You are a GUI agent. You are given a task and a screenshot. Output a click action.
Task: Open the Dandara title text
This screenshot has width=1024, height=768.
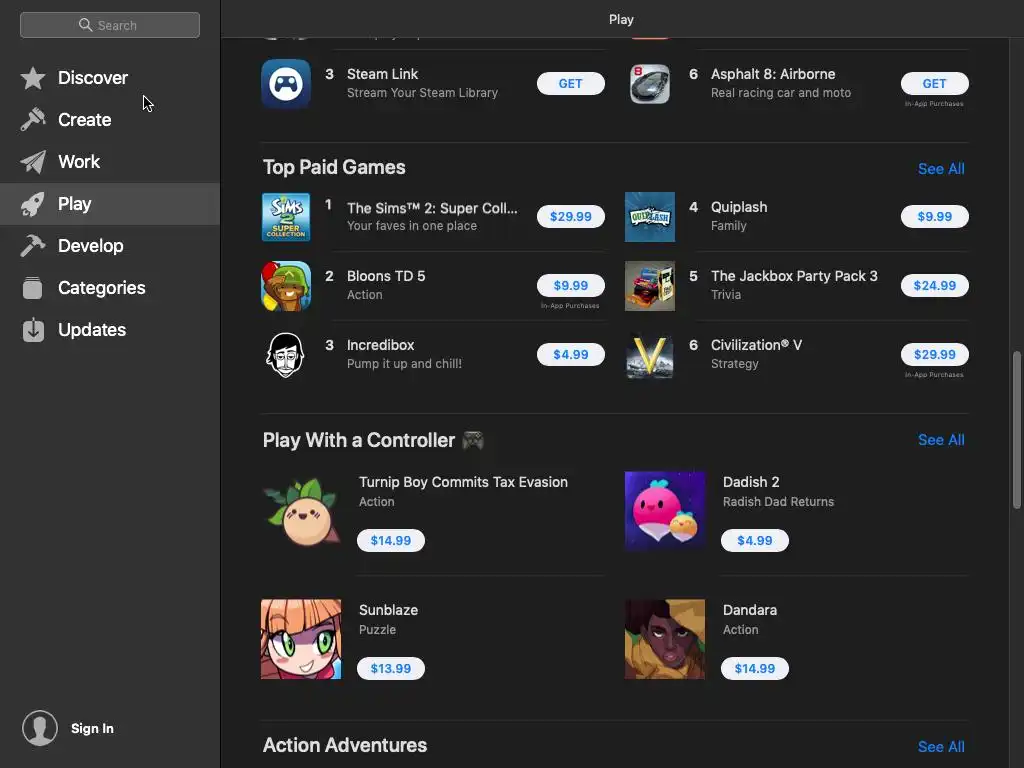(750, 611)
